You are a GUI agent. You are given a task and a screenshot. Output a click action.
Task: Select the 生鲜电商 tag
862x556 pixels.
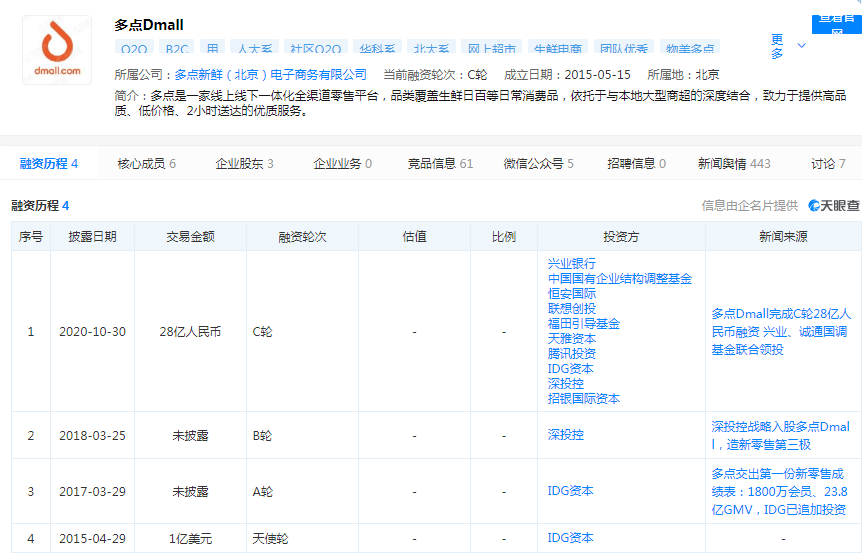pos(558,47)
